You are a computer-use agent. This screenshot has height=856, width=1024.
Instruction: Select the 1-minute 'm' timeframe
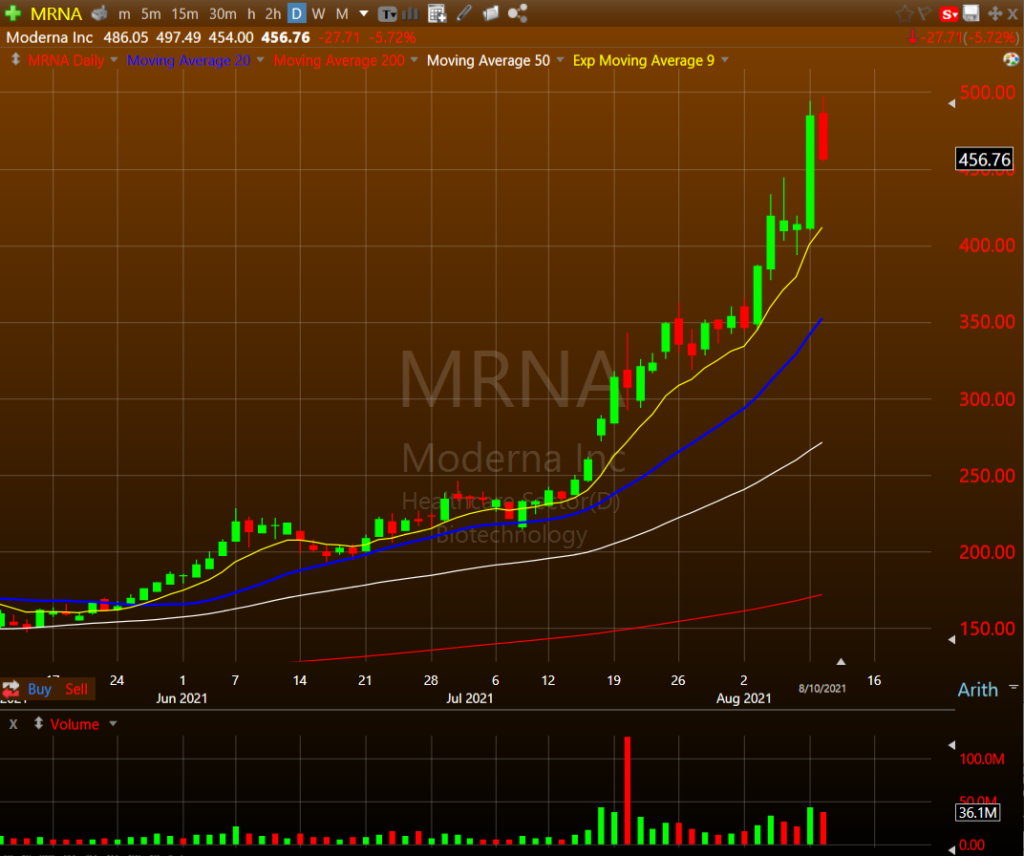point(124,14)
